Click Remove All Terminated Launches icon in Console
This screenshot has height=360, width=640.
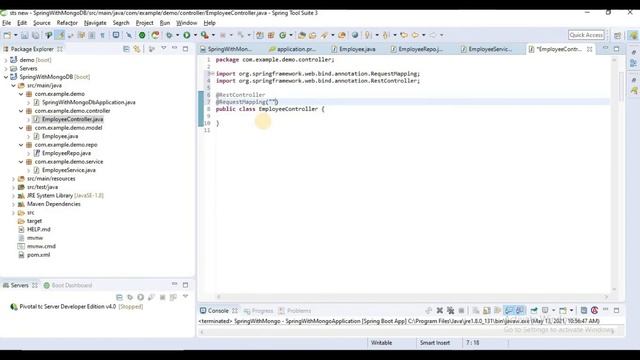(x=451, y=311)
